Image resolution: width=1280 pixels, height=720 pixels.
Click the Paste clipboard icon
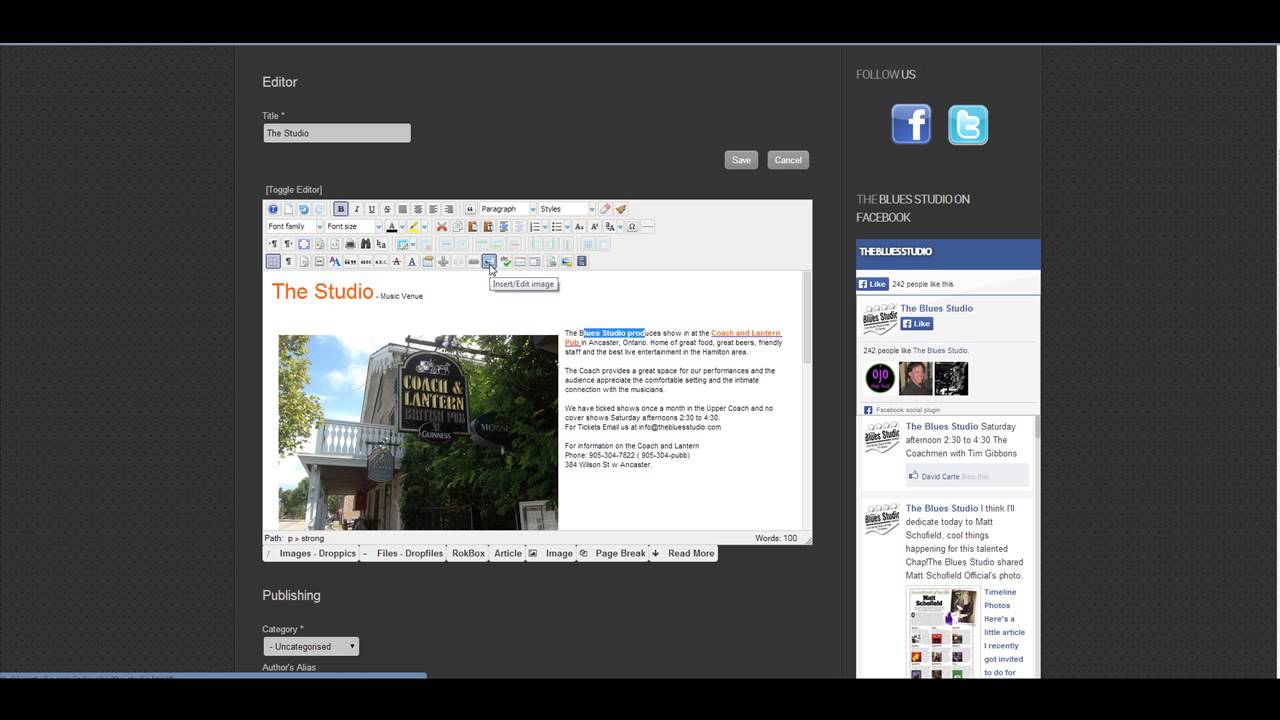click(473, 227)
